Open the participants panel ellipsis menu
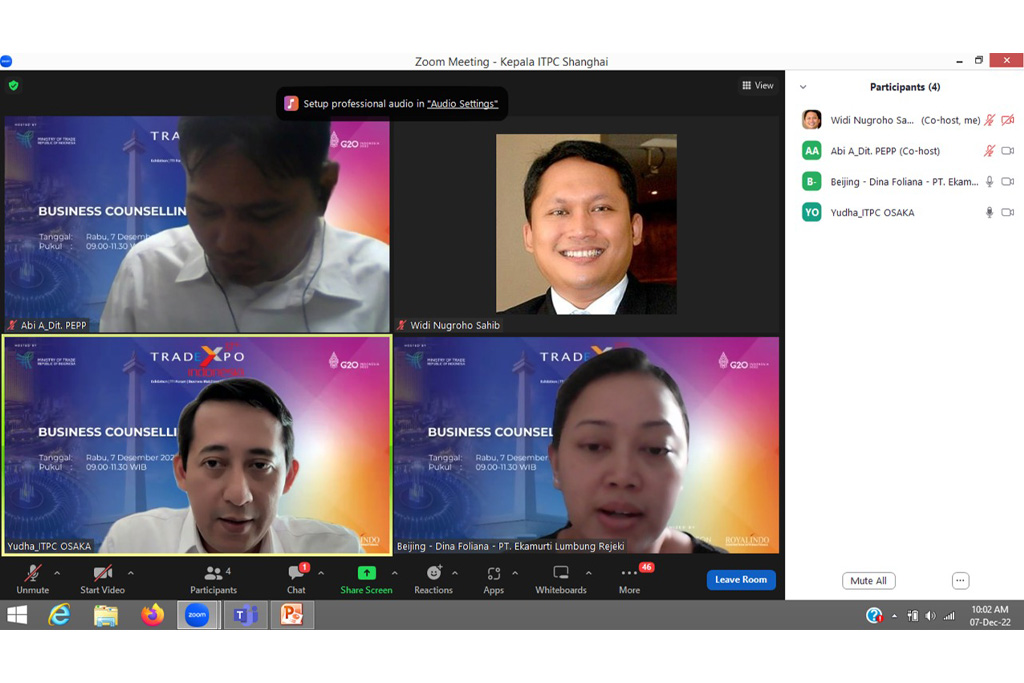Screen dimensions: 1024x683 (960, 581)
